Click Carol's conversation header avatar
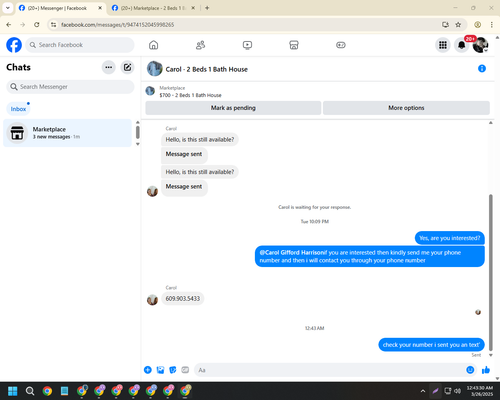The height and width of the screenshot is (400, 500). [155, 69]
